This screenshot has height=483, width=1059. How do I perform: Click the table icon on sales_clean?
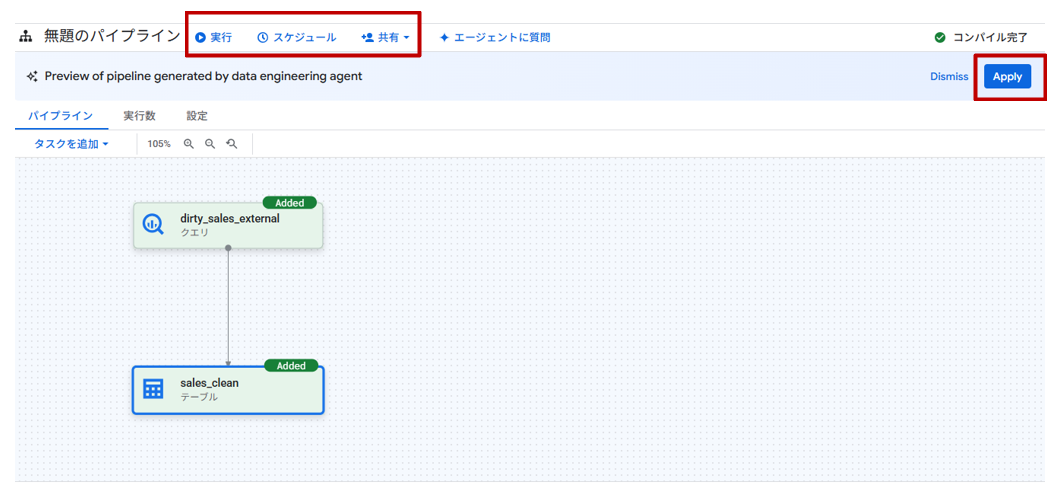153,389
